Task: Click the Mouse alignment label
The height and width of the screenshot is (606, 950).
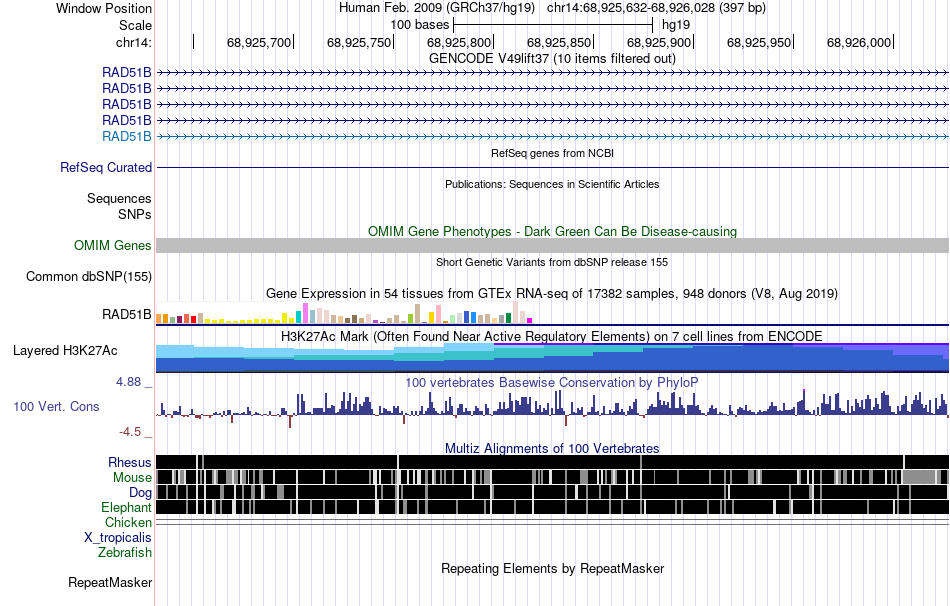Action: (132, 478)
